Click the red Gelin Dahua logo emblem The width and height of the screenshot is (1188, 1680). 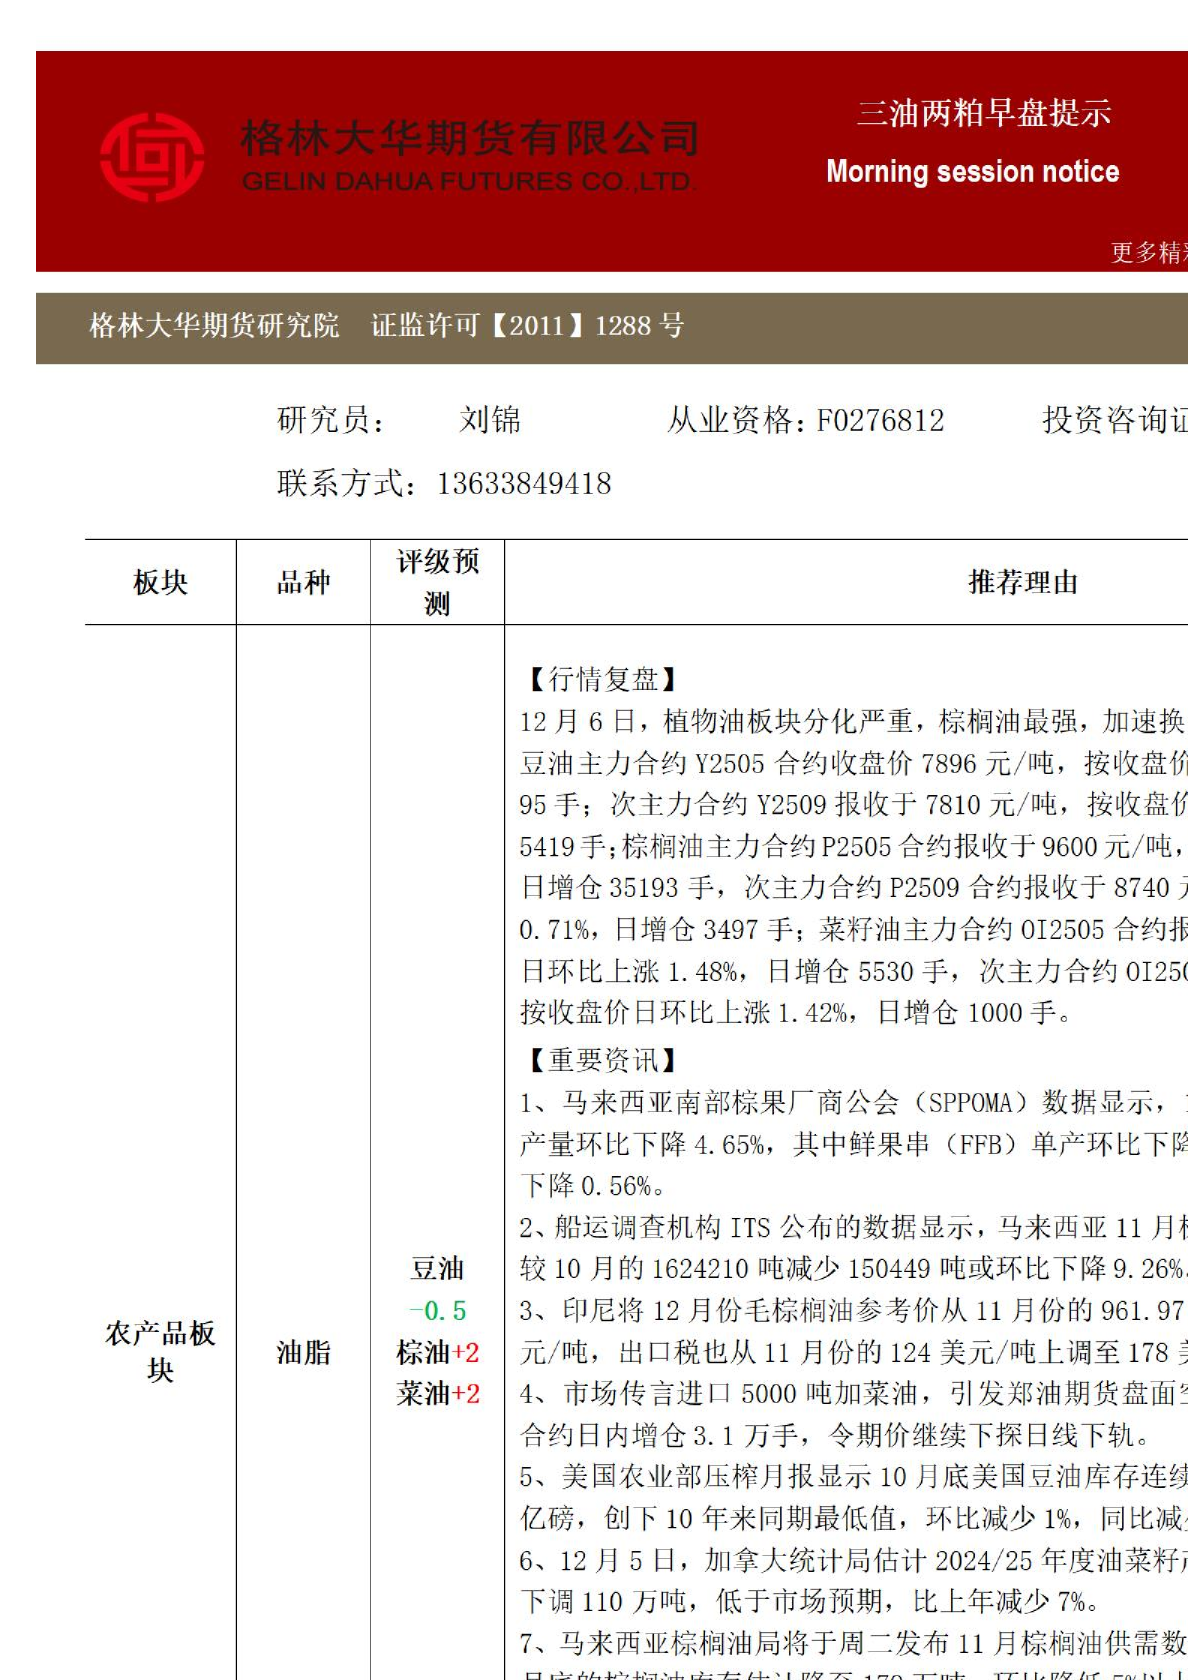(x=152, y=157)
